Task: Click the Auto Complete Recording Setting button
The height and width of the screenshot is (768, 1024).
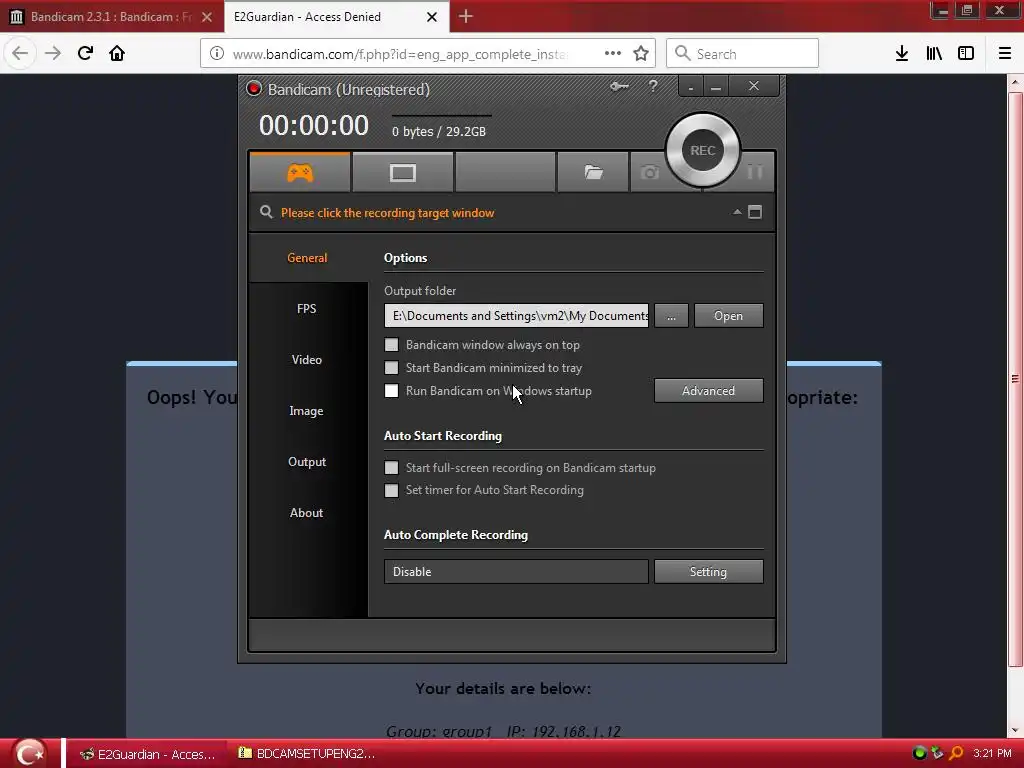Action: 709,571
